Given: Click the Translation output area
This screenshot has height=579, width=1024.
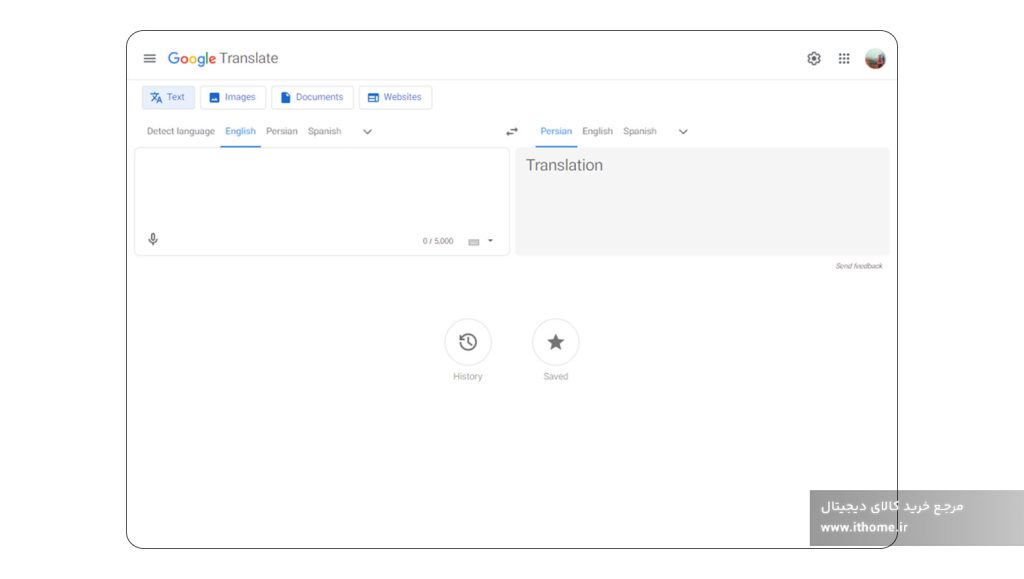Looking at the screenshot, I should click(702, 202).
